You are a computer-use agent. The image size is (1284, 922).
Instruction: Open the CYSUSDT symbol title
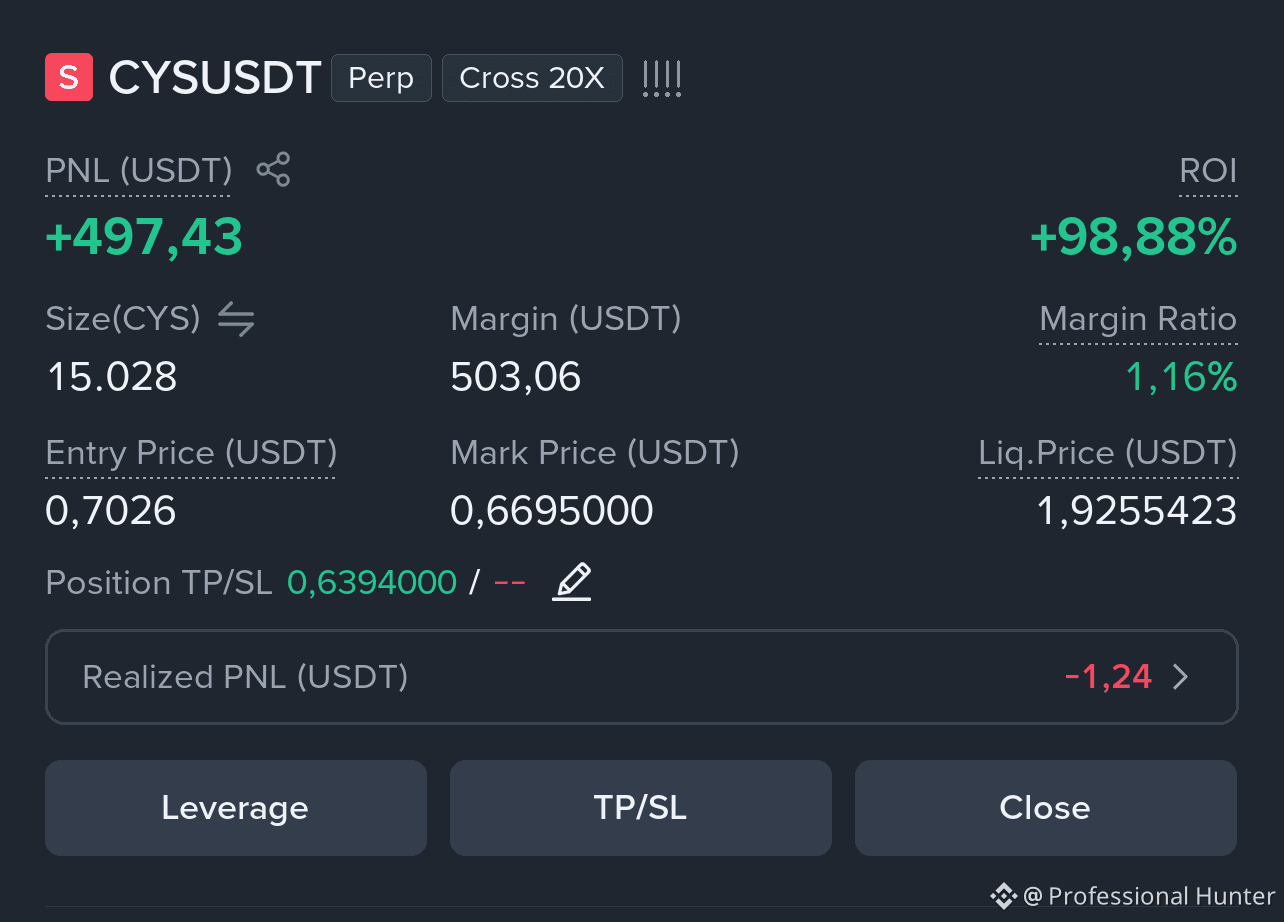(215, 78)
